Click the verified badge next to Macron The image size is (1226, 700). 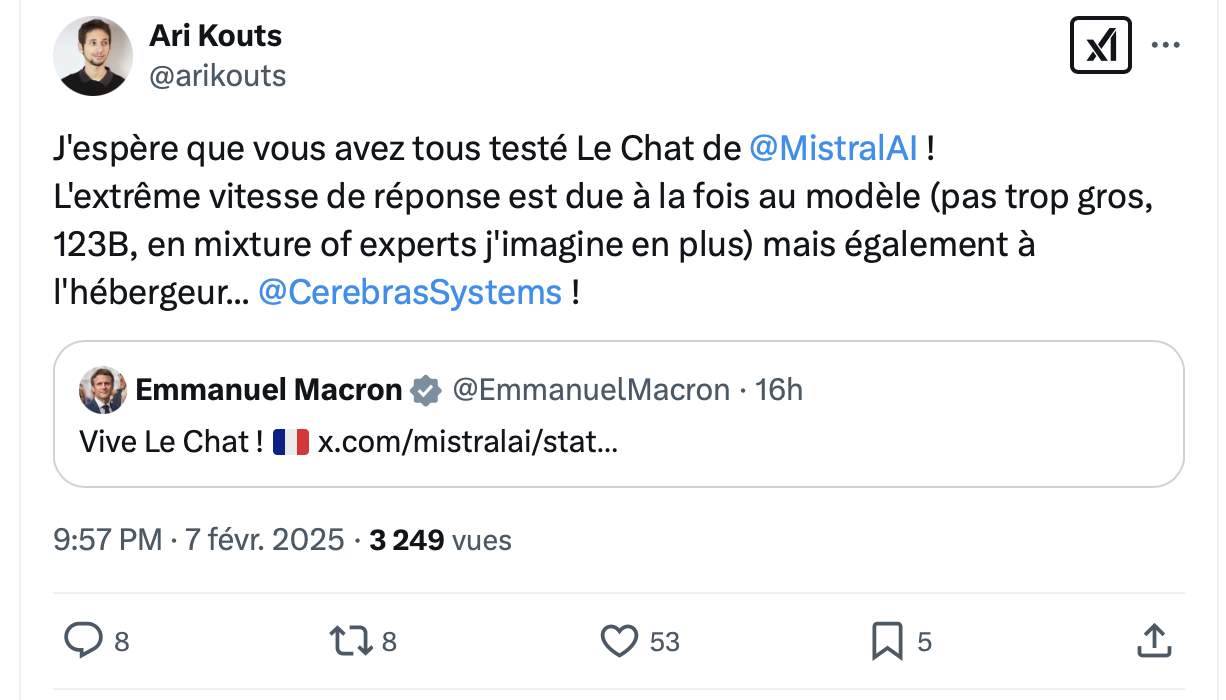coord(427,390)
